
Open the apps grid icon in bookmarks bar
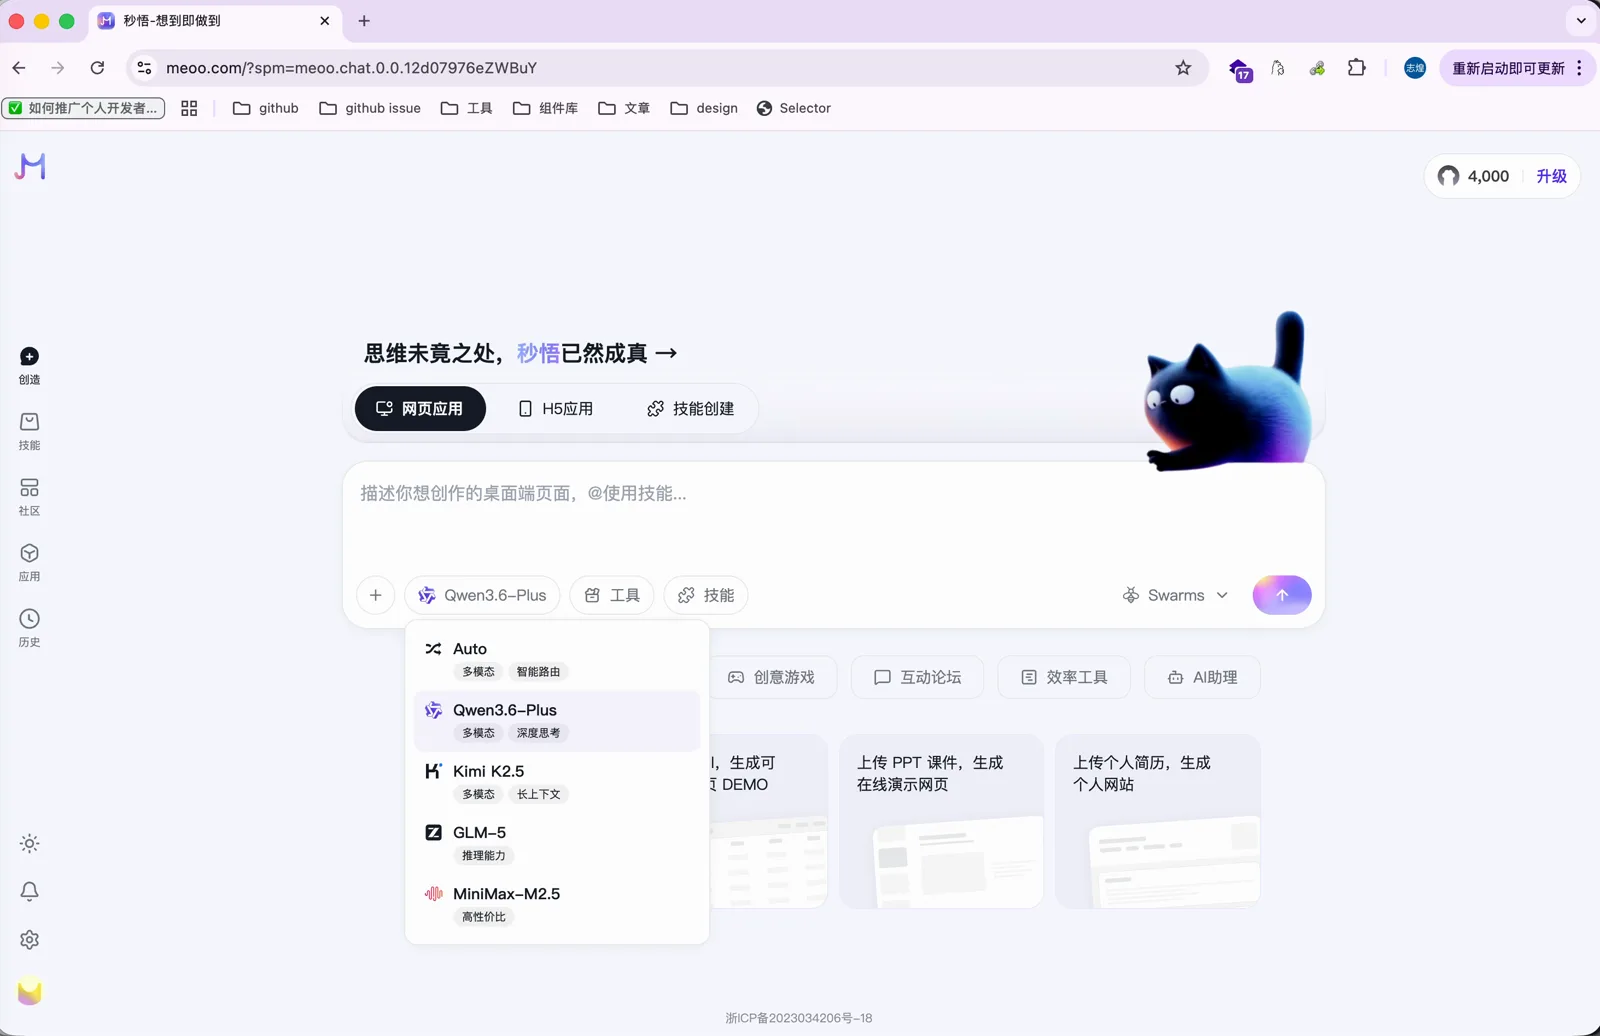tap(189, 108)
